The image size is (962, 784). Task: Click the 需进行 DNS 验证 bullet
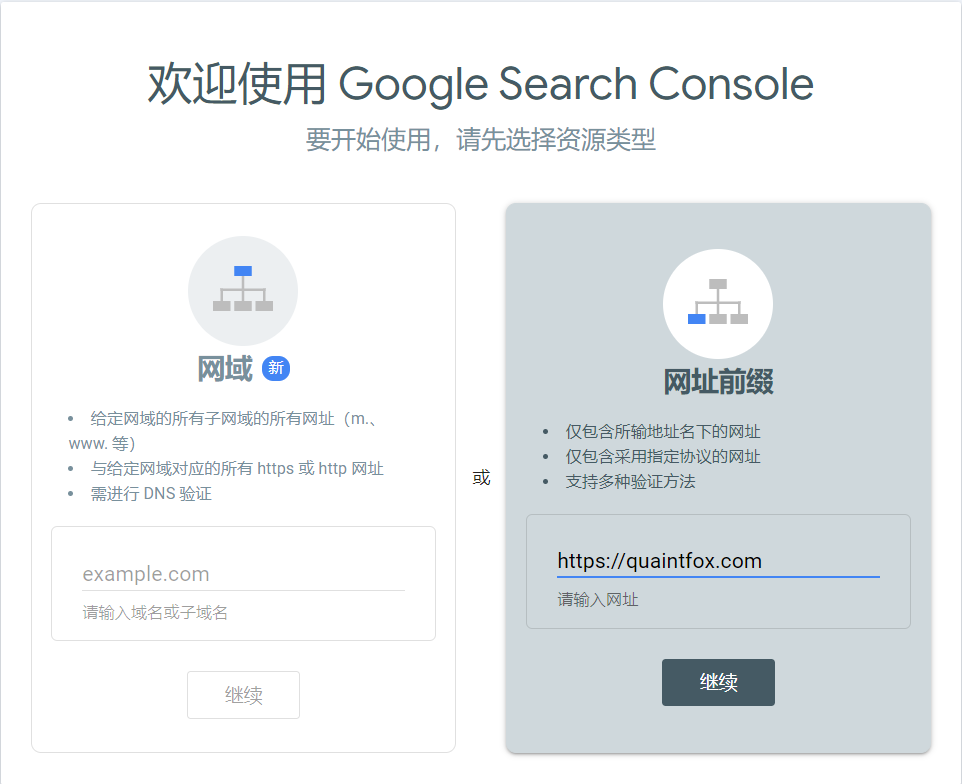tap(151, 493)
